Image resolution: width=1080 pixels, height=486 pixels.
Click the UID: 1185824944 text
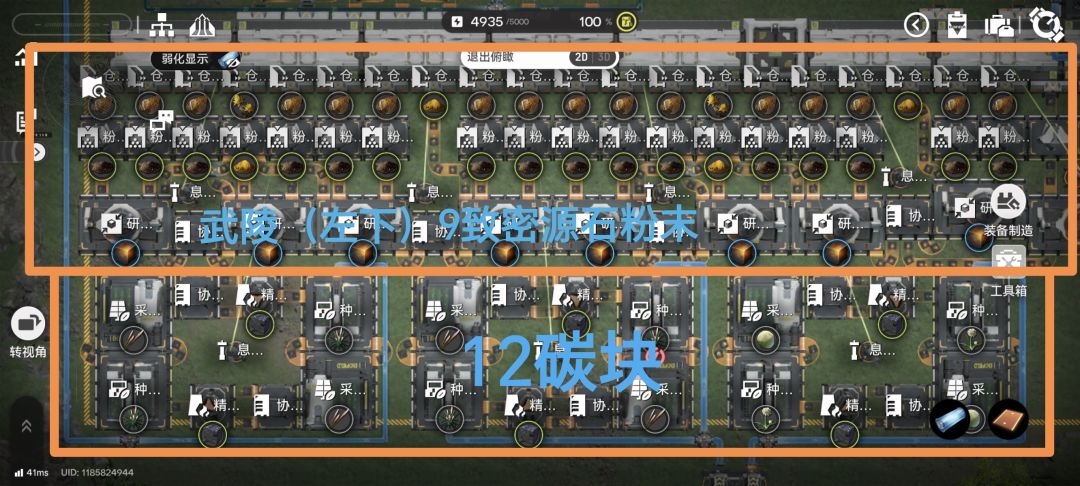click(97, 473)
